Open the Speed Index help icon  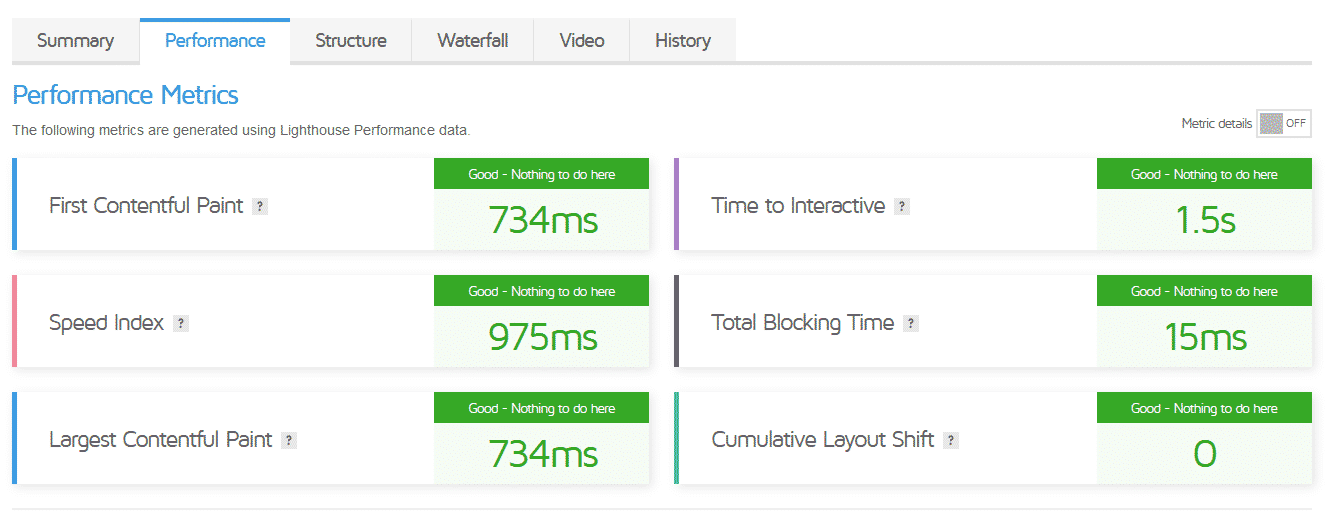tap(181, 324)
